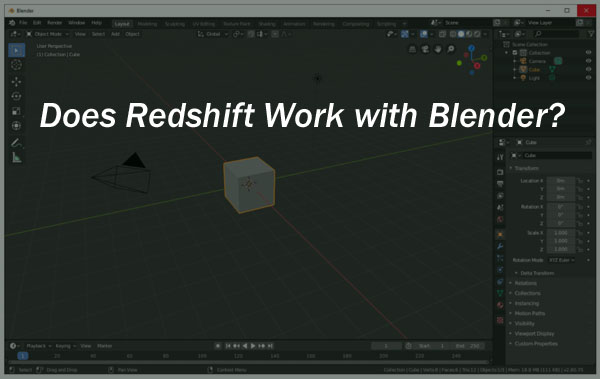The image size is (600, 379).
Task: Click the outliner filter funnel icon
Action: tap(591, 34)
